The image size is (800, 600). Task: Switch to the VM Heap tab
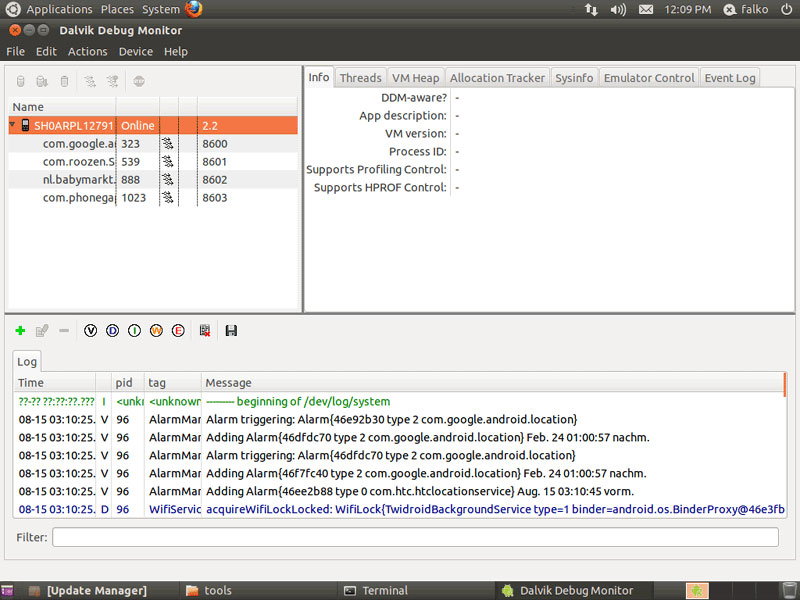415,78
